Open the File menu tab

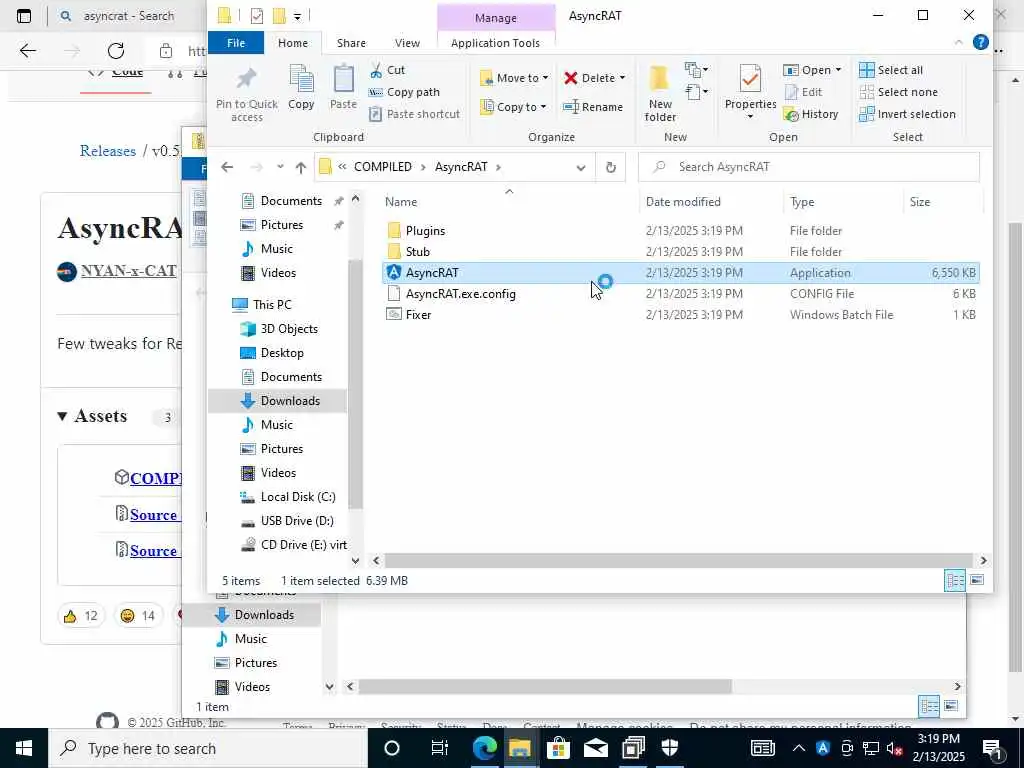(x=236, y=43)
